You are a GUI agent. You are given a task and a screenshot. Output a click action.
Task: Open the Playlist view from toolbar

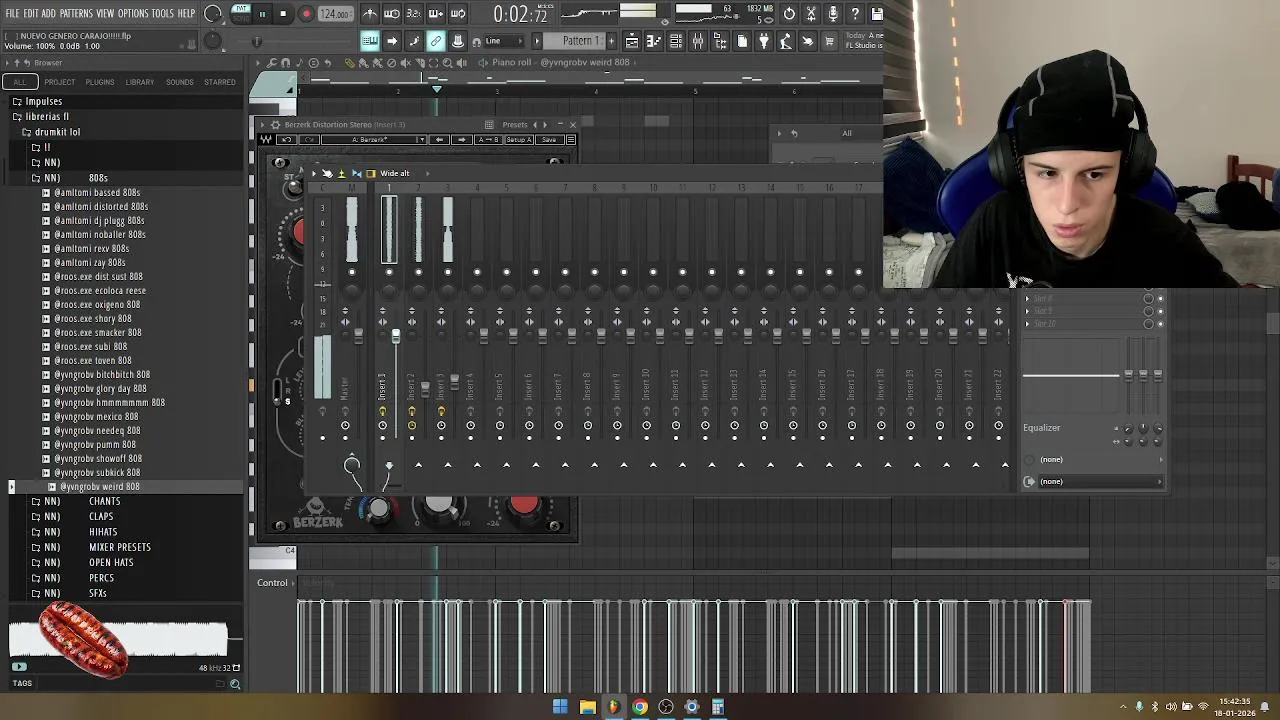(x=632, y=41)
